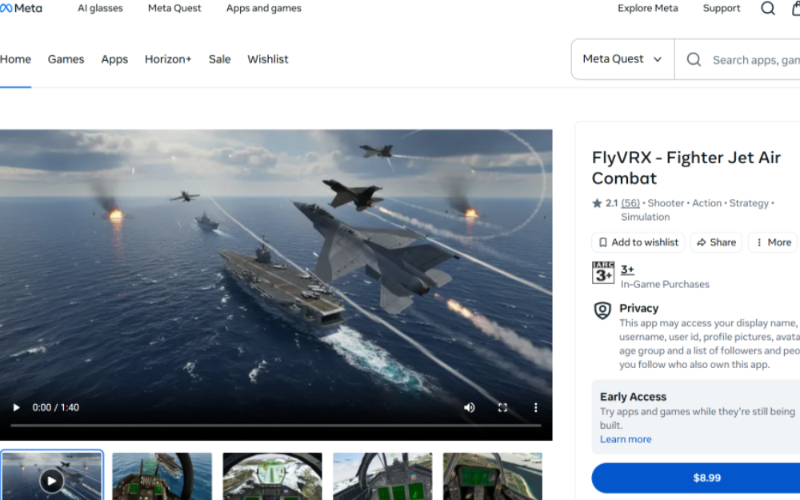The height and width of the screenshot is (500, 800).
Task: Share this game
Action: coord(716,242)
